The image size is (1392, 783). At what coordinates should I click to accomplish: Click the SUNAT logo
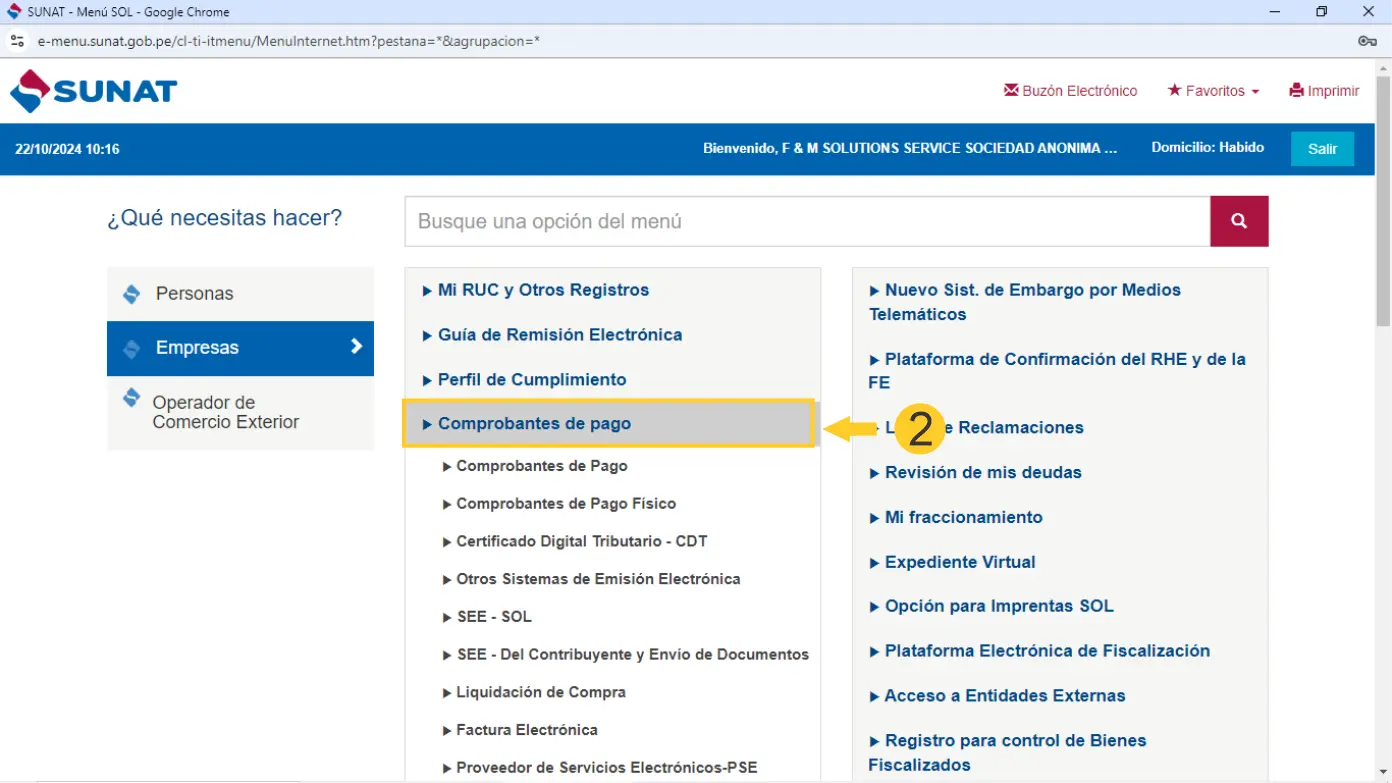point(93,91)
